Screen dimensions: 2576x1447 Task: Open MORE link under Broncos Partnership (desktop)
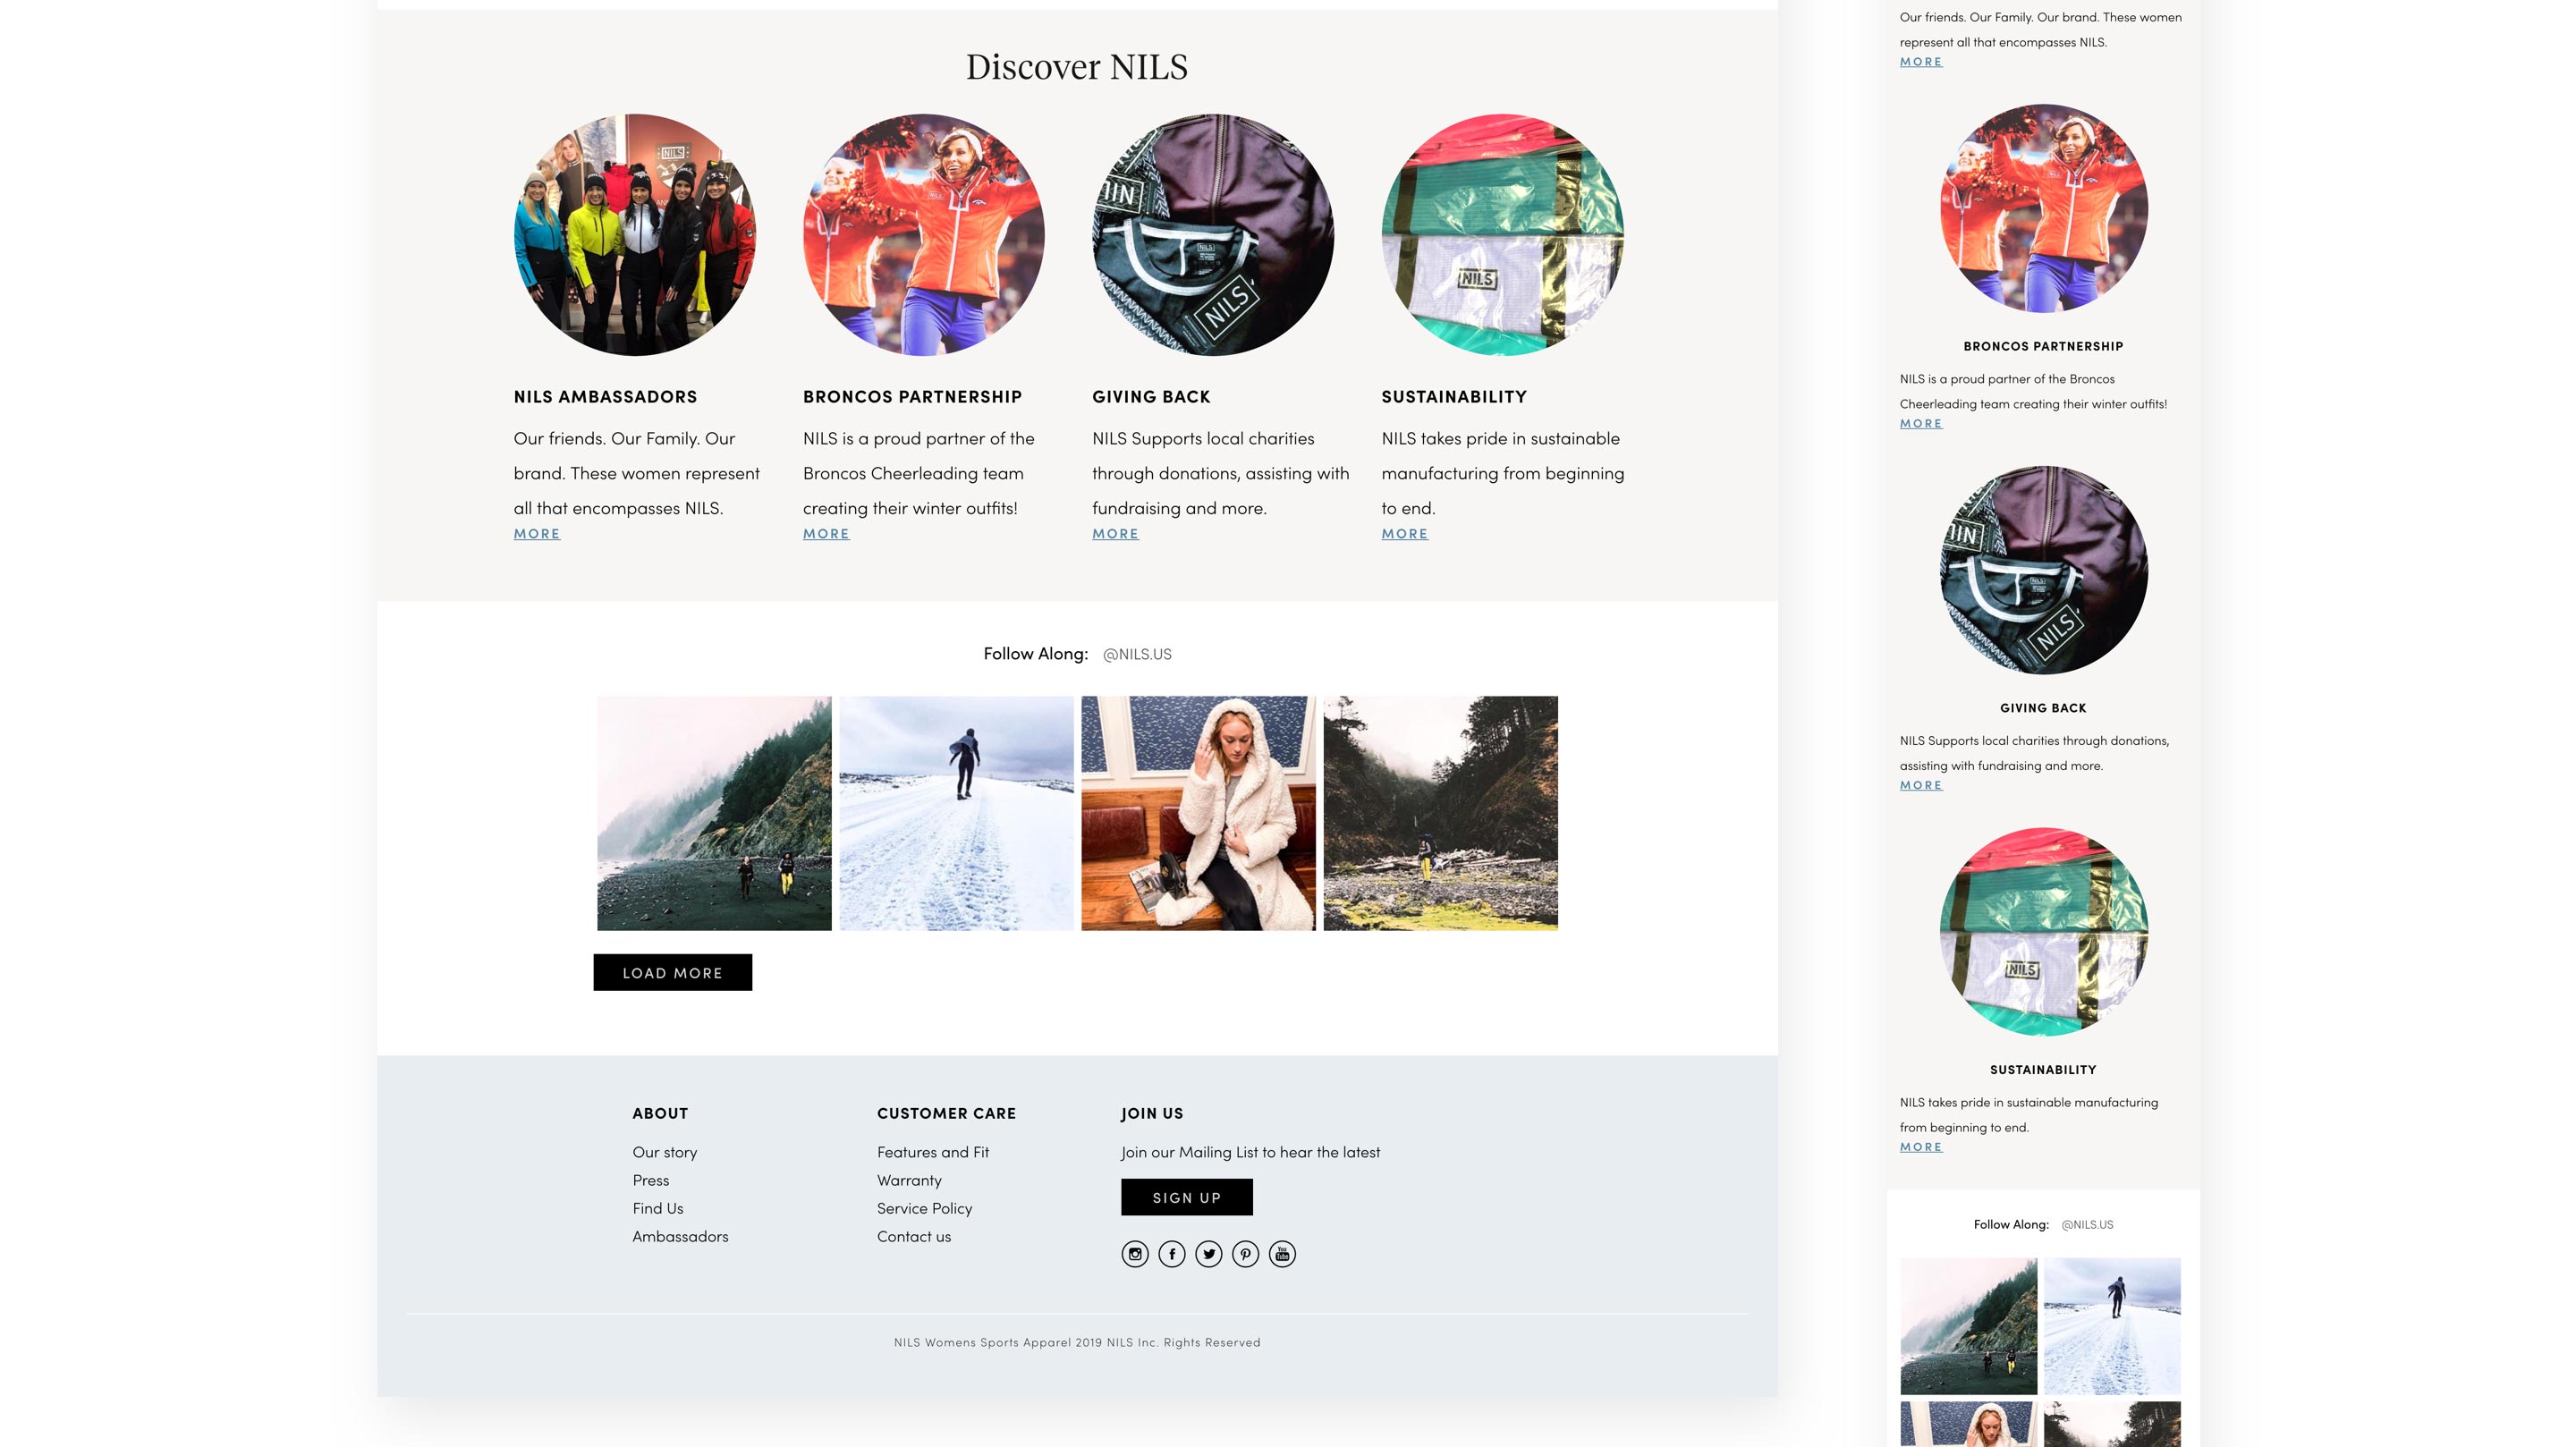coord(826,534)
